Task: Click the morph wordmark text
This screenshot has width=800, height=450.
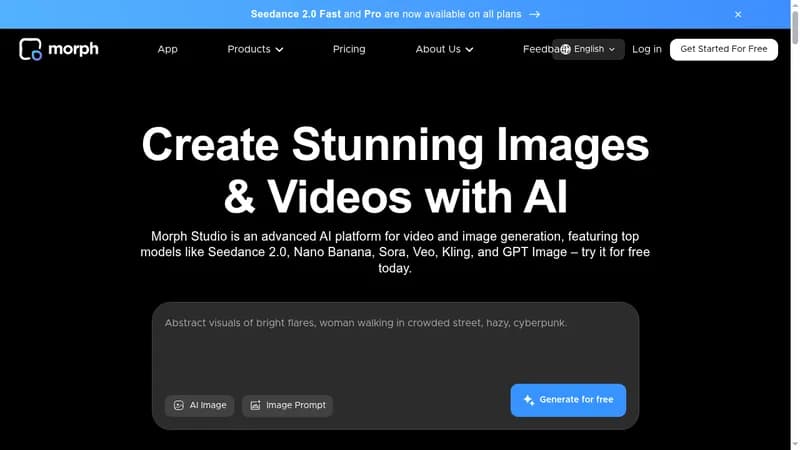Action: [73, 49]
